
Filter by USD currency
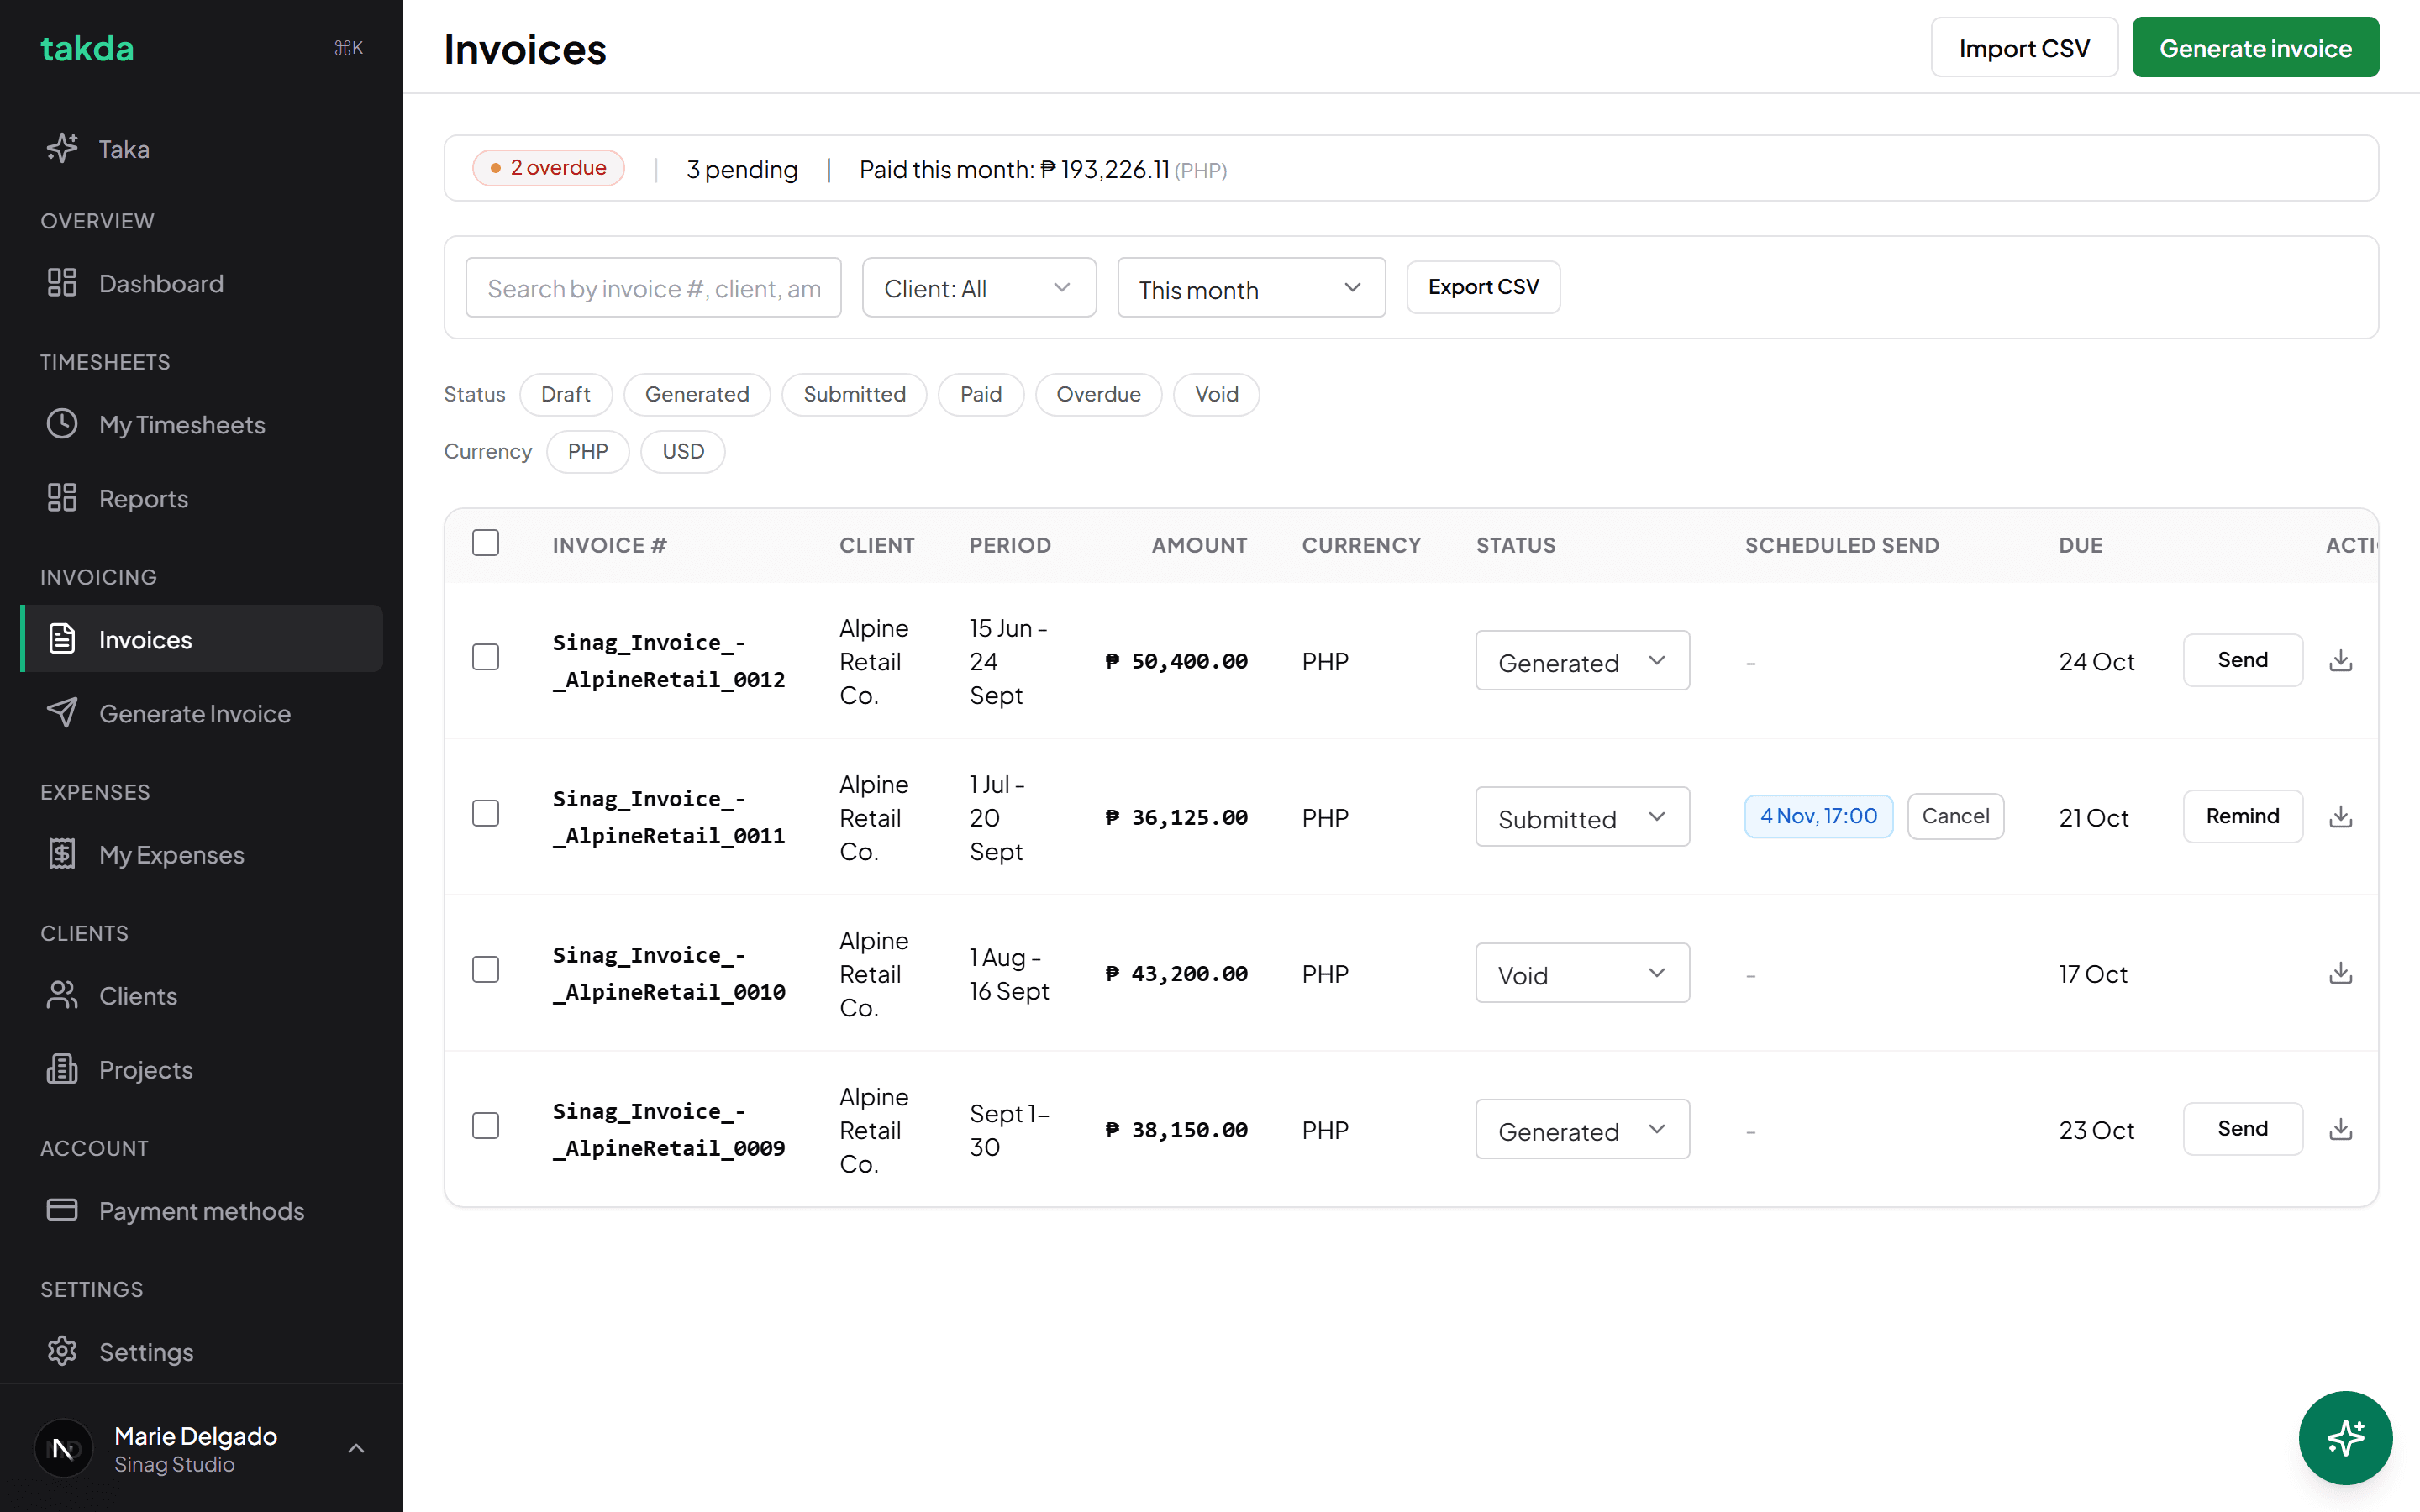(x=683, y=451)
